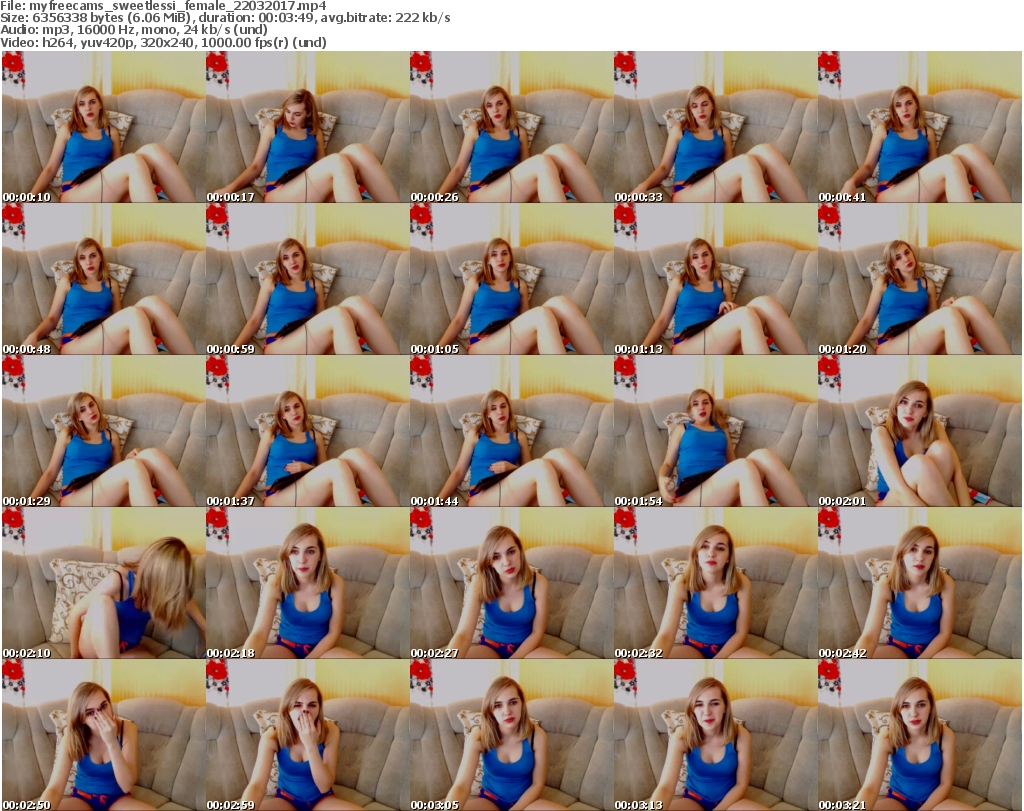The width and height of the screenshot is (1024, 811).
Task: Click the Video line showing h264 320x240
Action: coord(163,42)
